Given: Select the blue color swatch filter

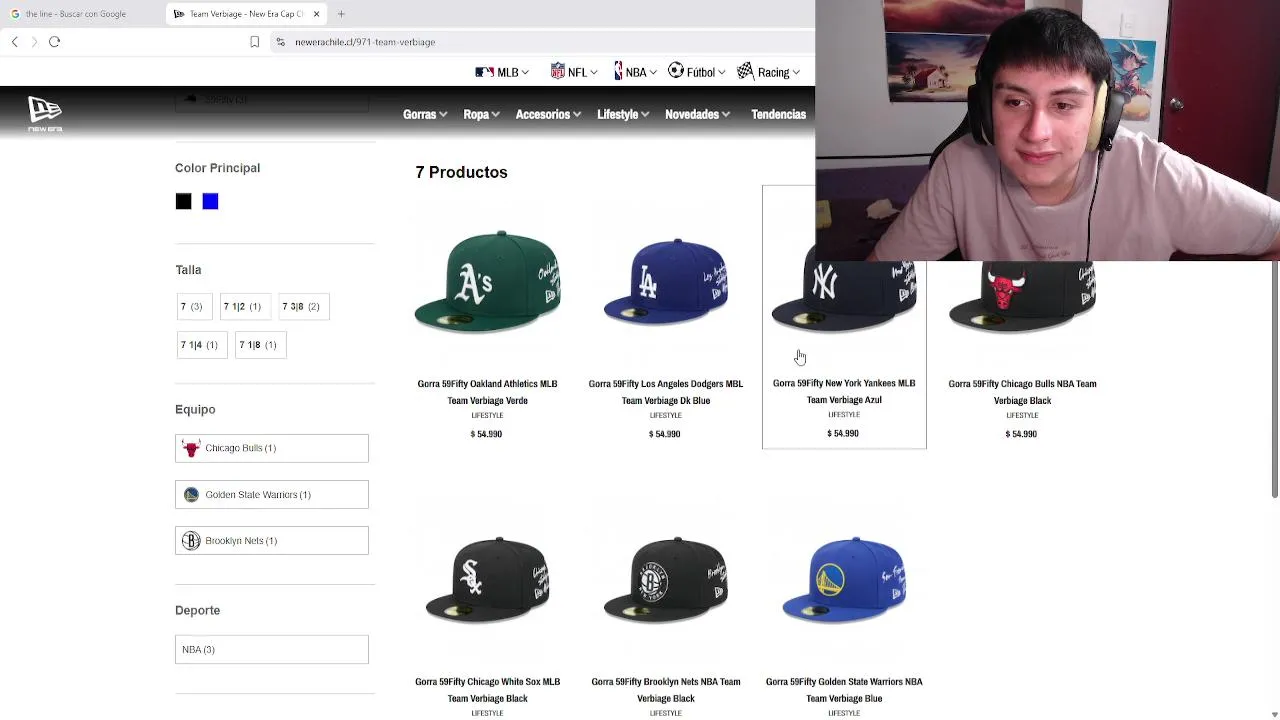Looking at the screenshot, I should pyautogui.click(x=210, y=202).
